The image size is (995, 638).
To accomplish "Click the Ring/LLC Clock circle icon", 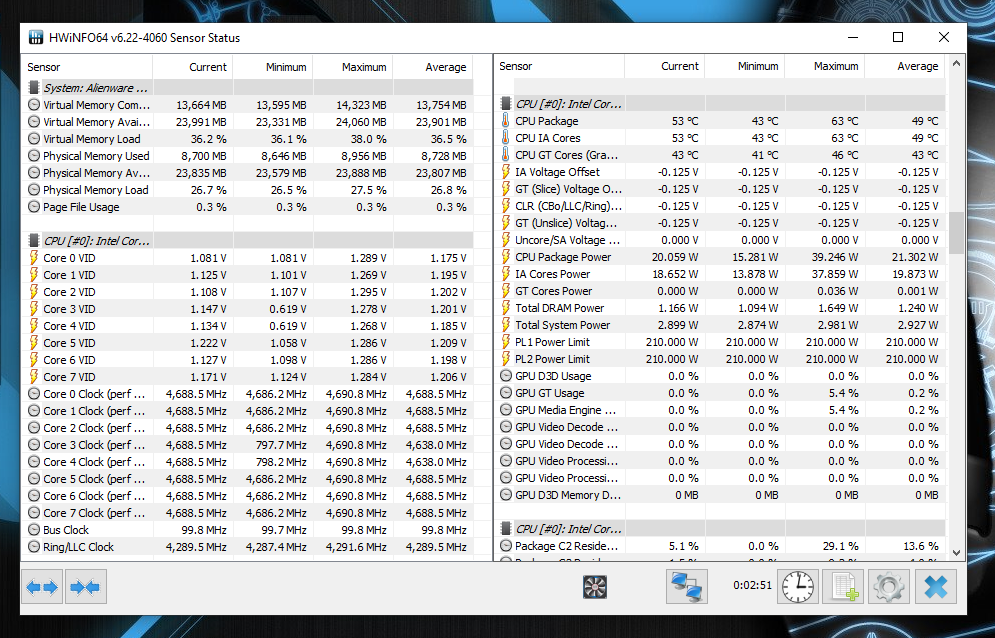I will coord(34,547).
